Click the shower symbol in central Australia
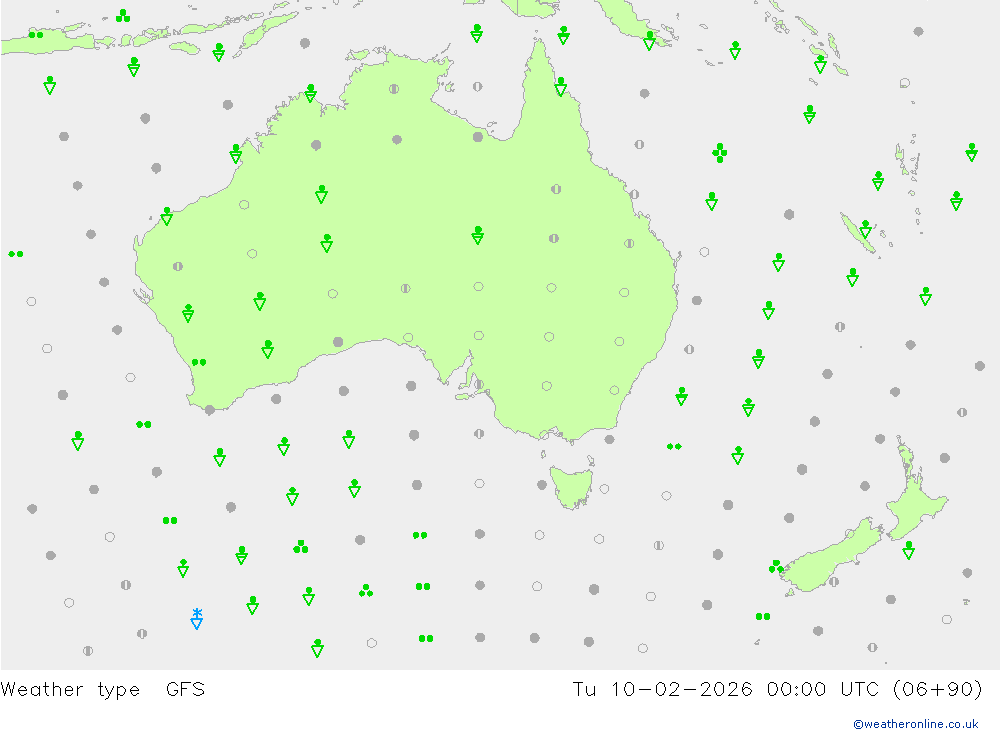The height and width of the screenshot is (733, 1000). [478, 235]
